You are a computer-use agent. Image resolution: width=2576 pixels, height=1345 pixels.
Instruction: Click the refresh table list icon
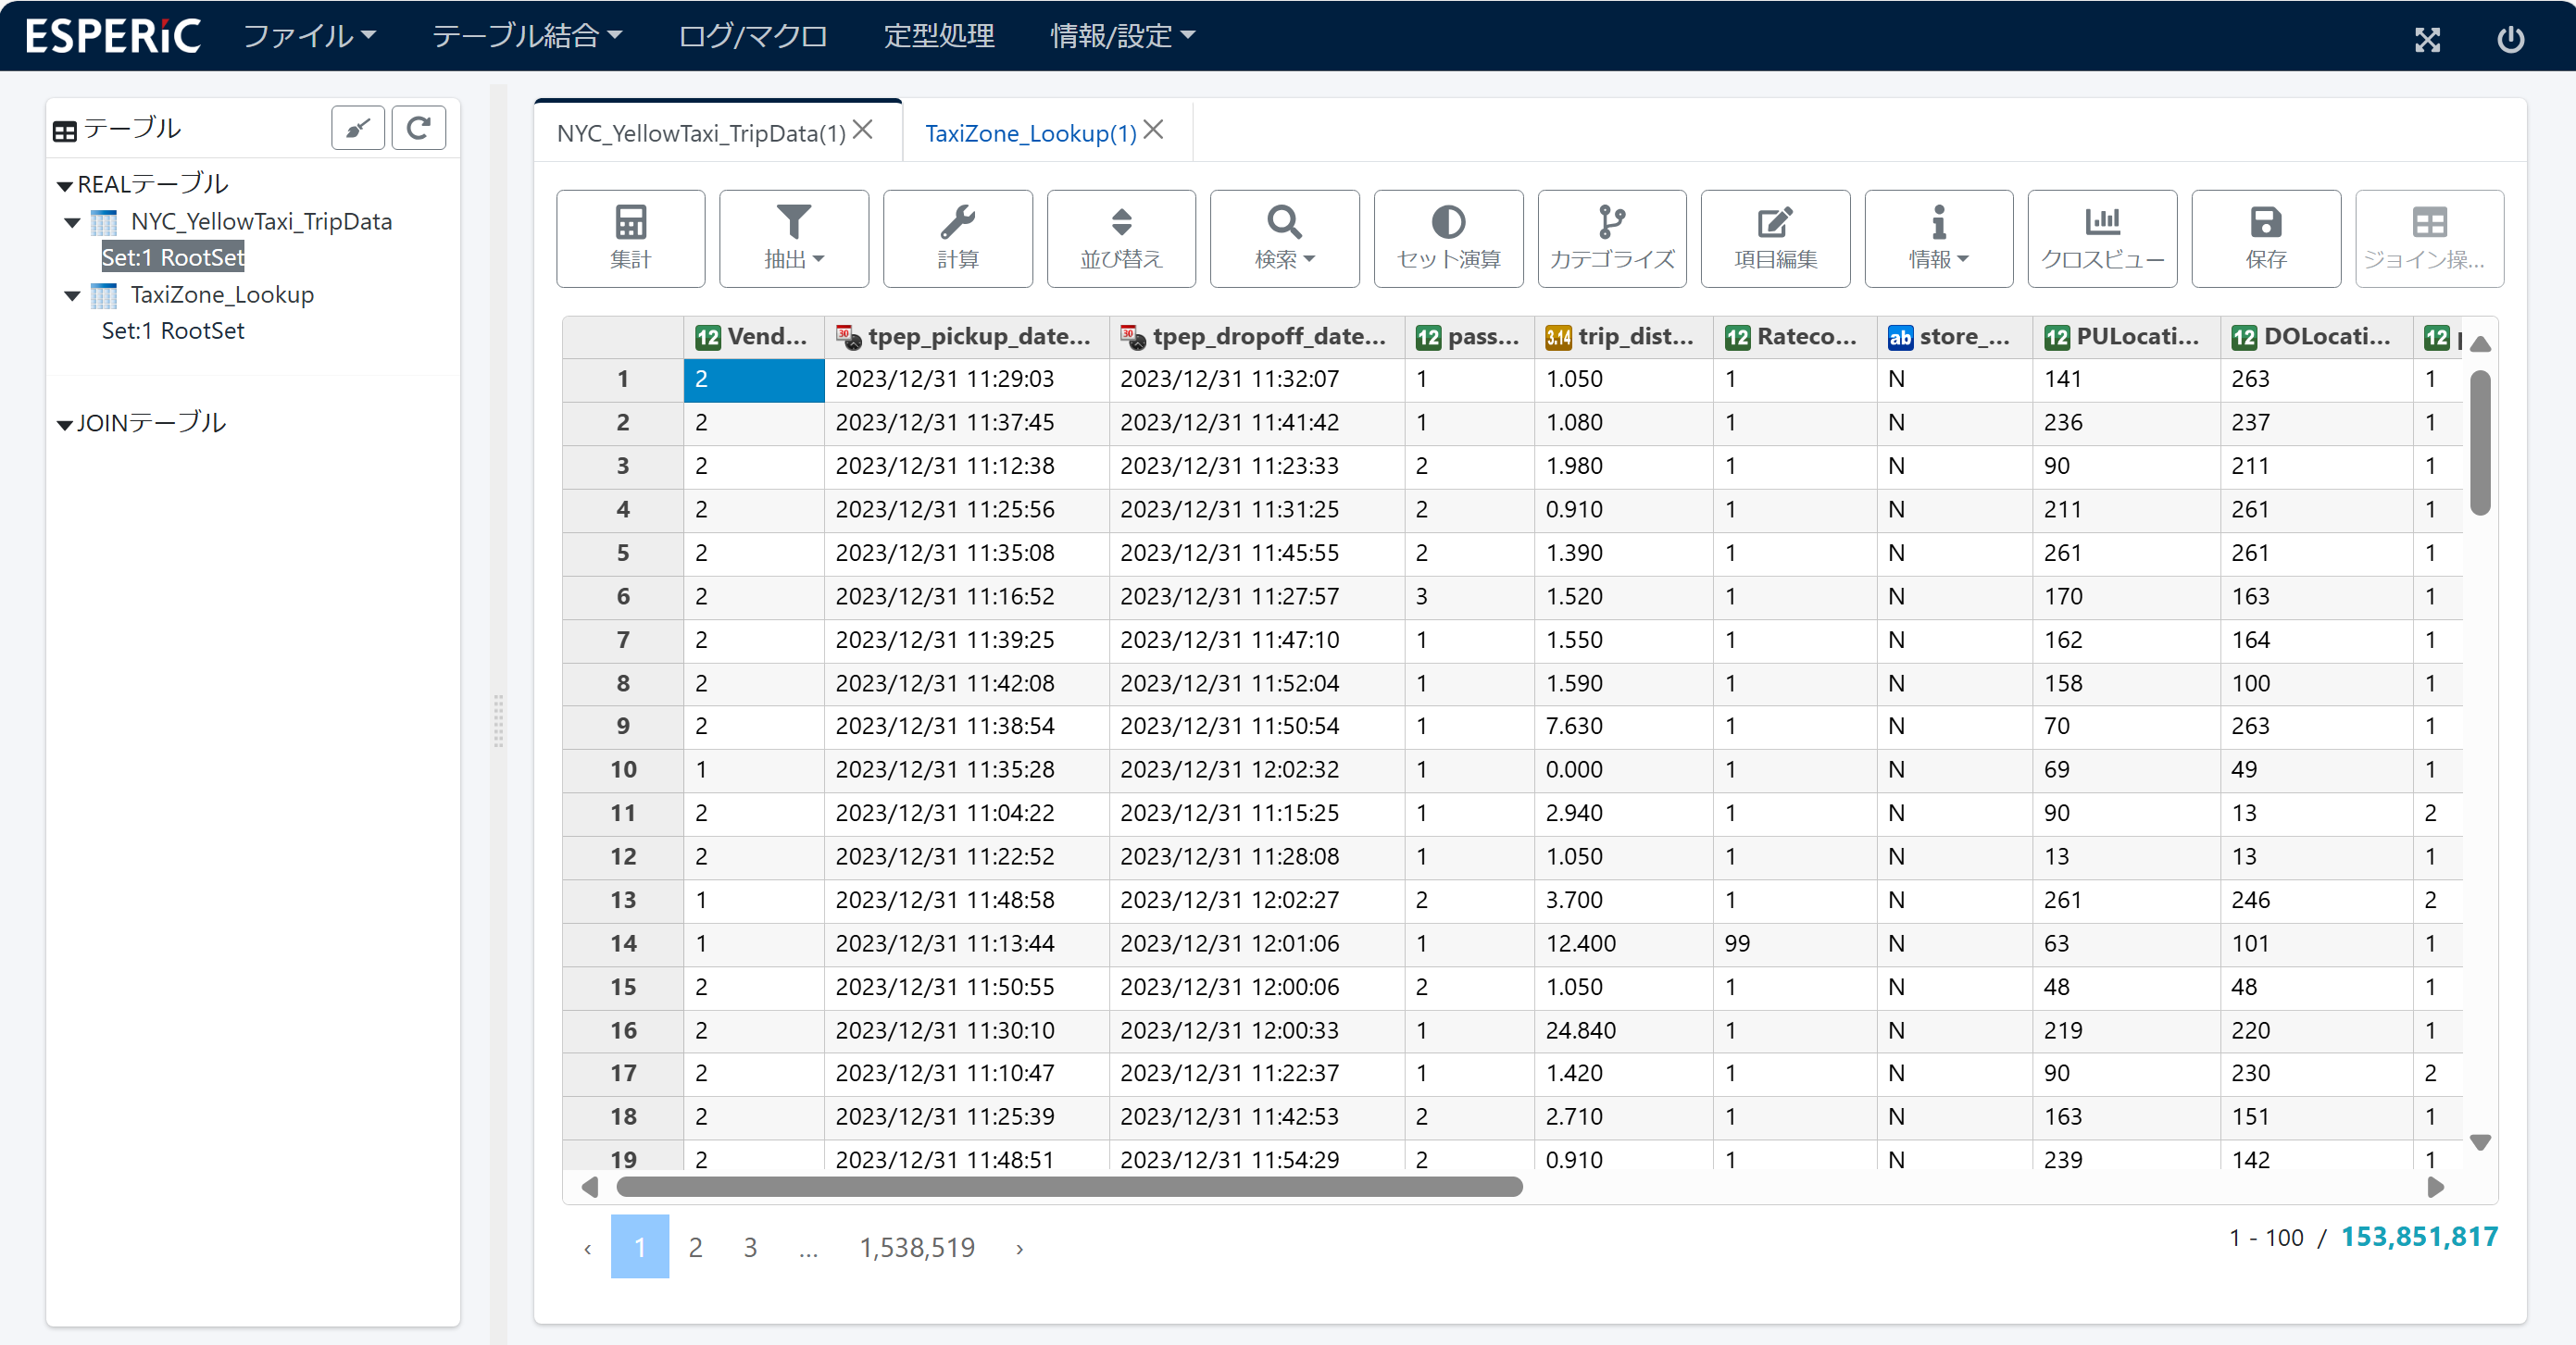coord(418,128)
